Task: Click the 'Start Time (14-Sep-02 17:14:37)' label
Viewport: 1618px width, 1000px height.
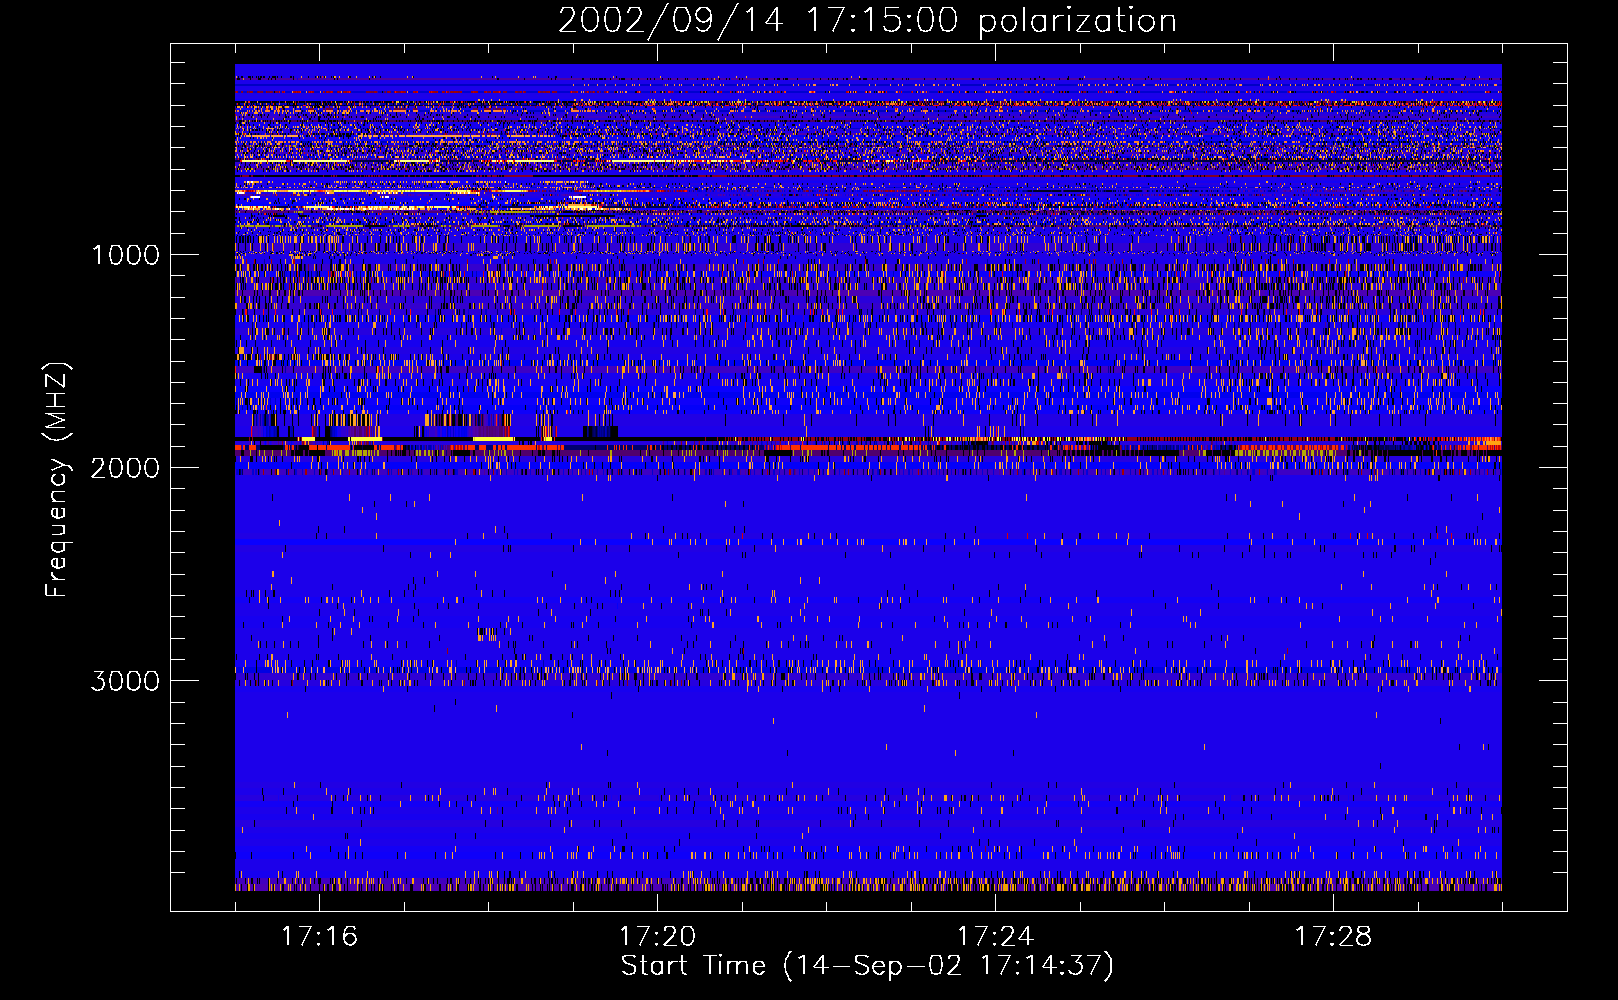Action: 867,966
